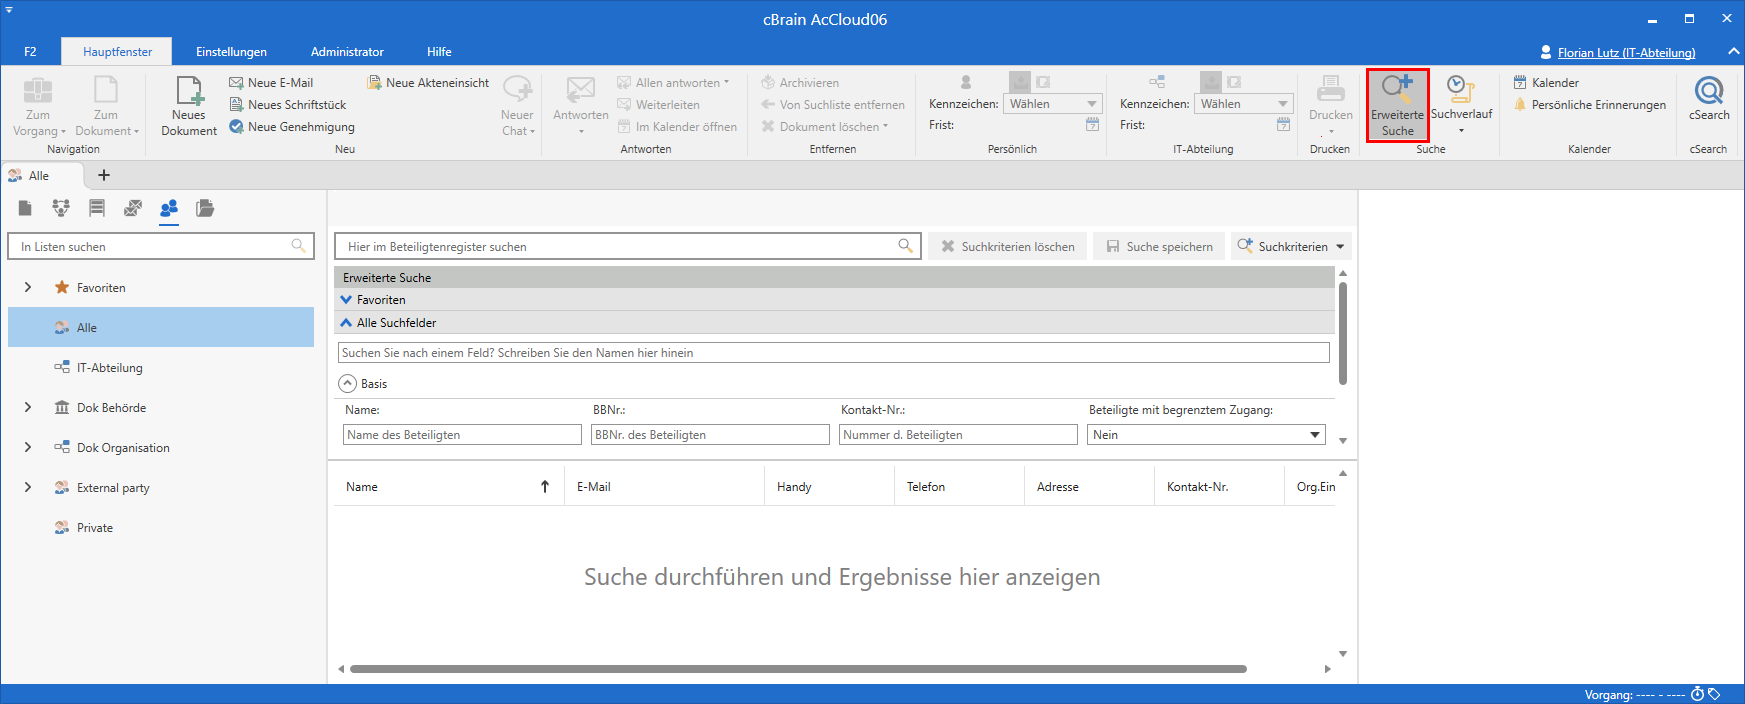Open the Administrator ribbon tab
The width and height of the screenshot is (1745, 704).
[347, 52]
